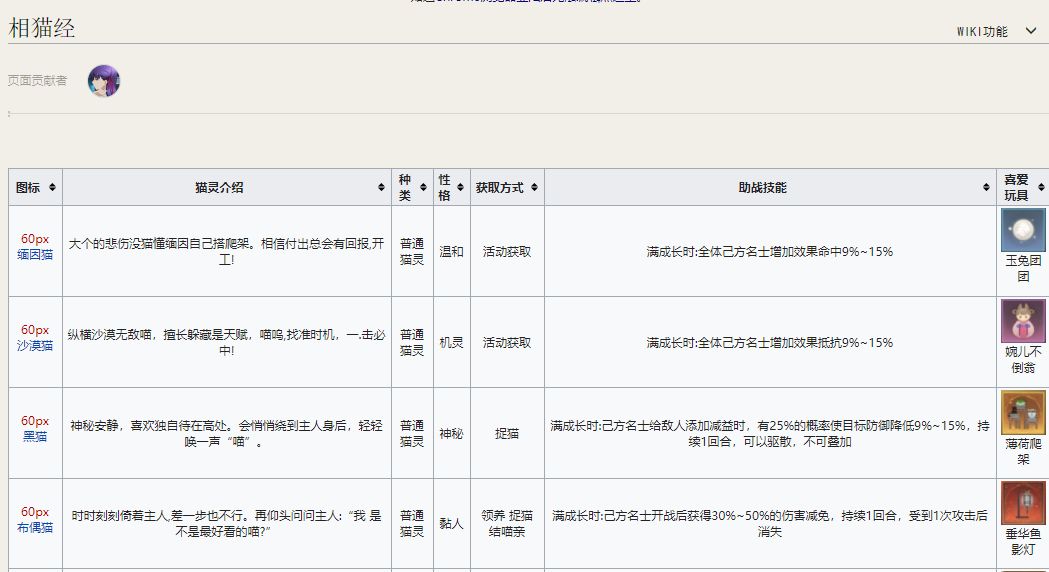Sort table by 喜爱玩具 column arrows
This screenshot has width=1049, height=572.
coord(1040,187)
